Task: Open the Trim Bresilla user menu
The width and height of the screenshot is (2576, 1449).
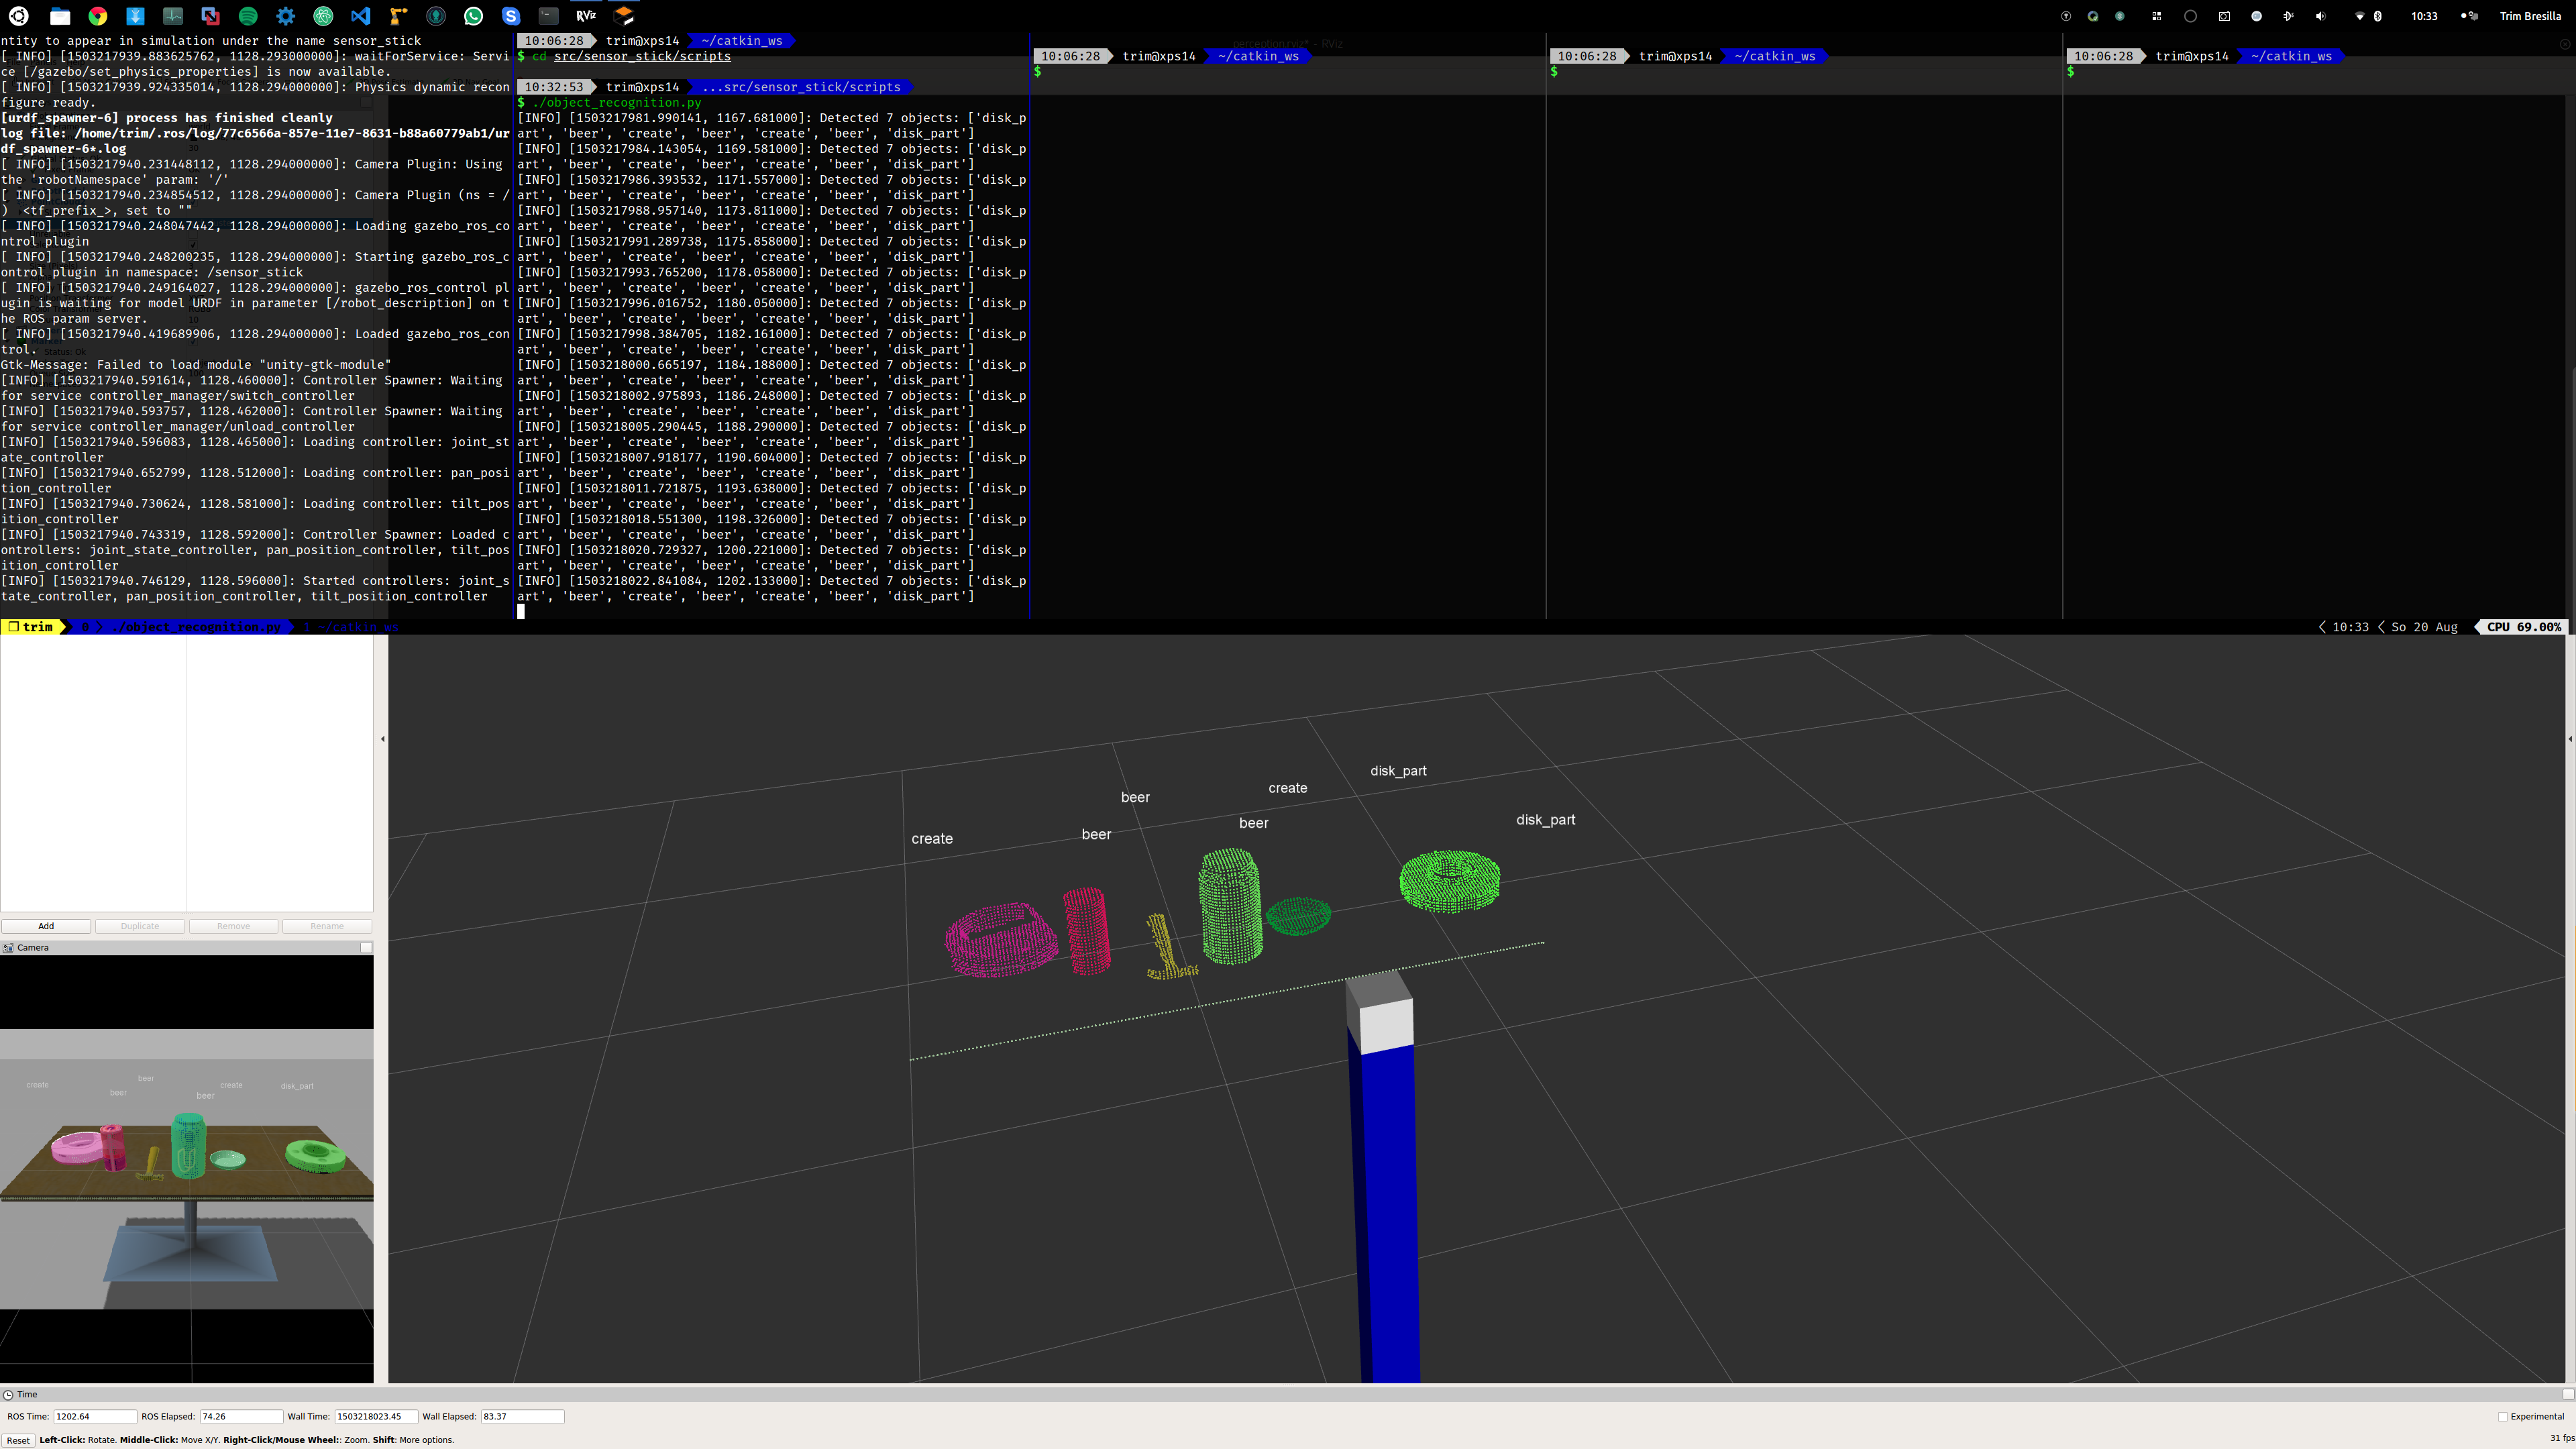Action: 2531,16
